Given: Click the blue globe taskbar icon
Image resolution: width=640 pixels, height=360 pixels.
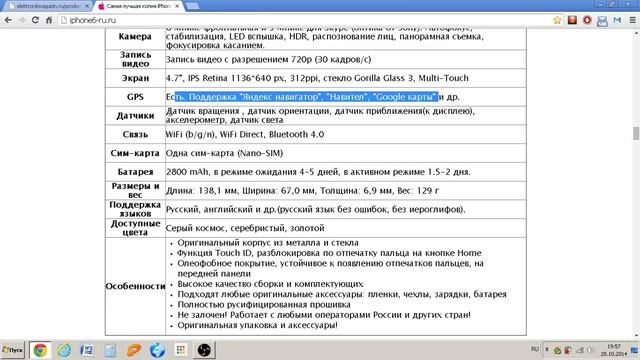Looking at the screenshot, I should pos(157,350).
